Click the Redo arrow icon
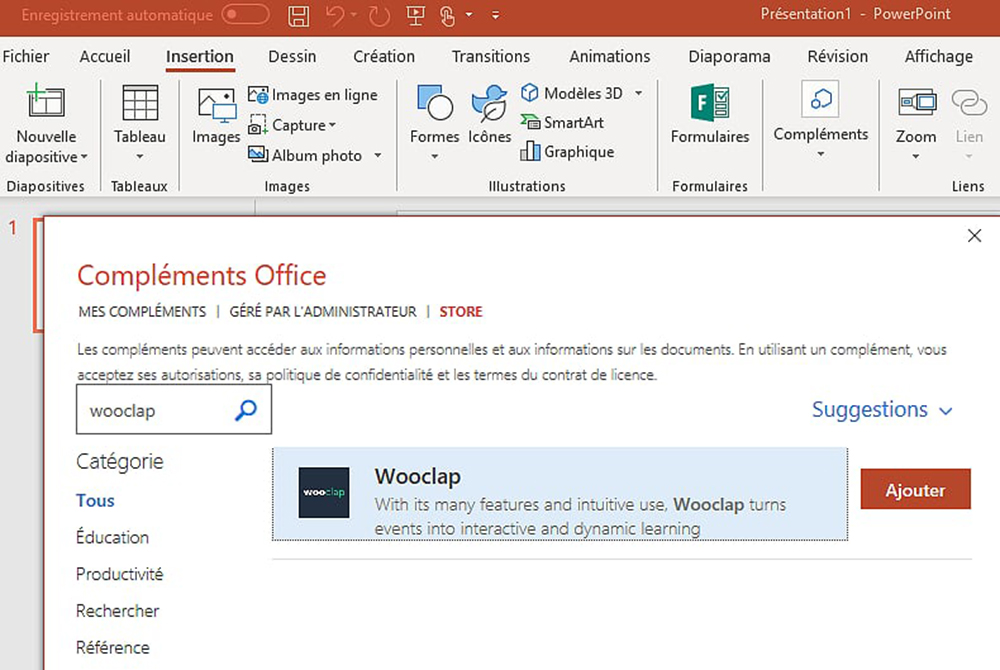The height and width of the screenshot is (670, 1000). coord(379,16)
